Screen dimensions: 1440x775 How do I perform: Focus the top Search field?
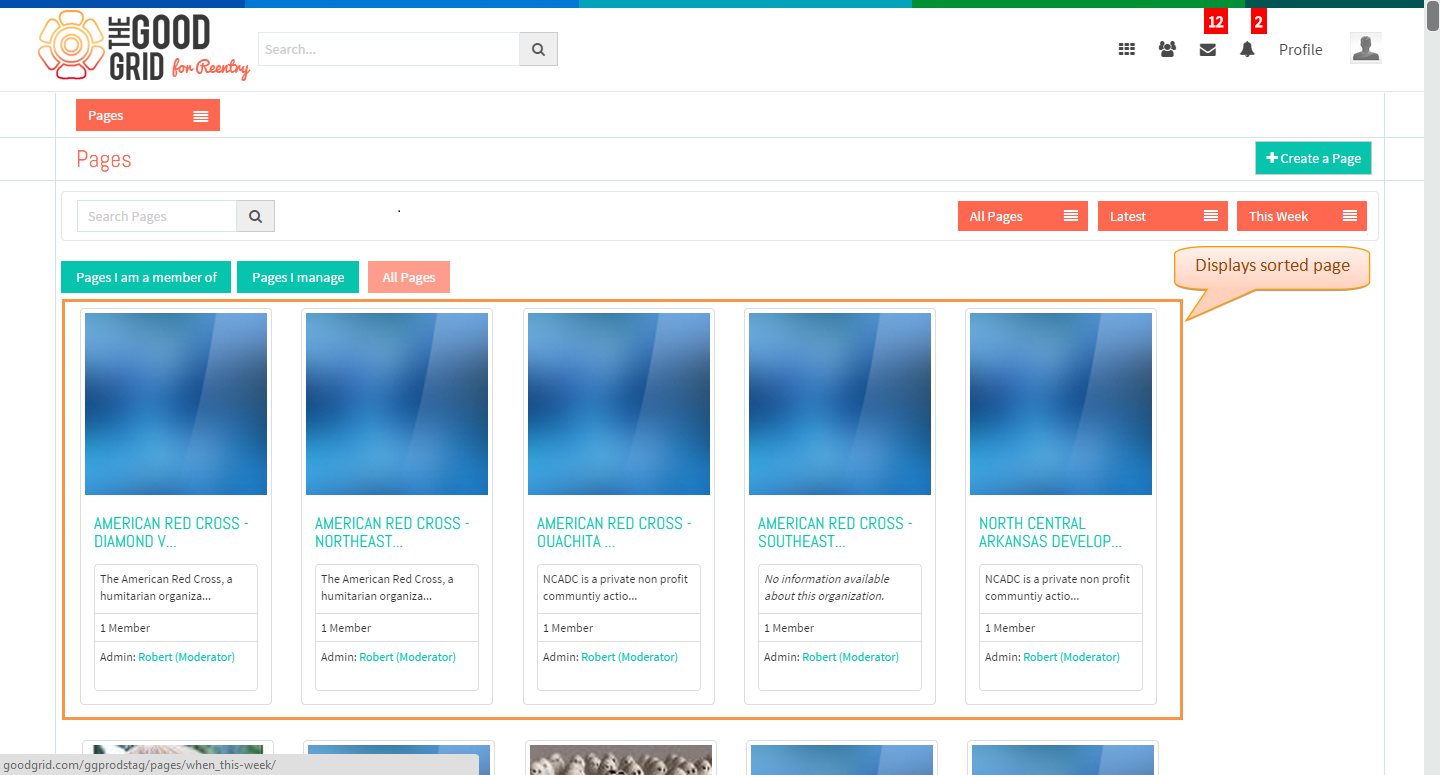(389, 49)
